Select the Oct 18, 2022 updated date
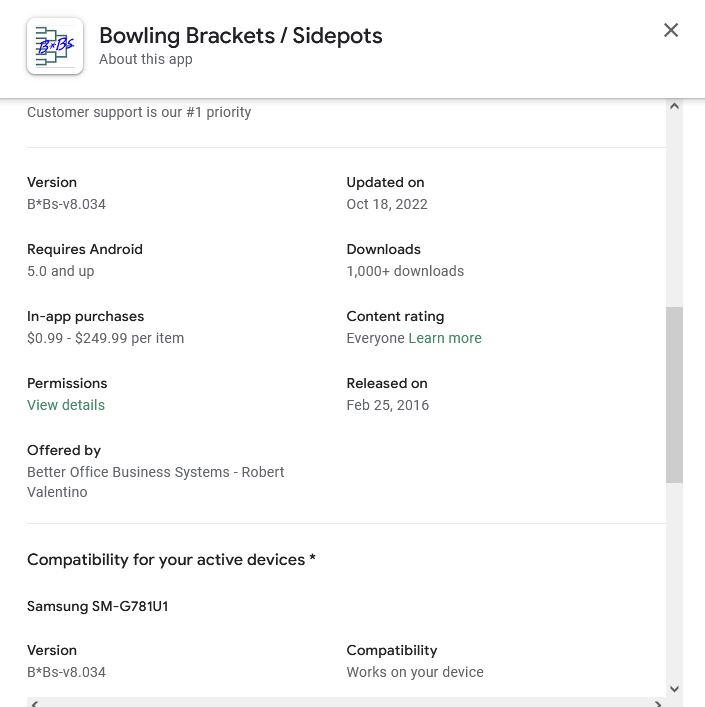 (387, 204)
